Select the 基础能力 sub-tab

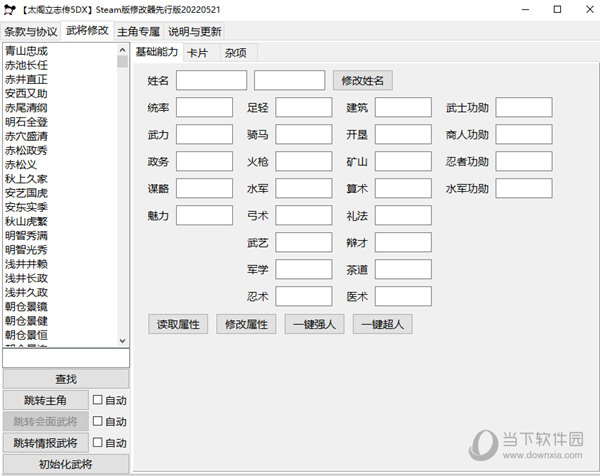(x=157, y=52)
